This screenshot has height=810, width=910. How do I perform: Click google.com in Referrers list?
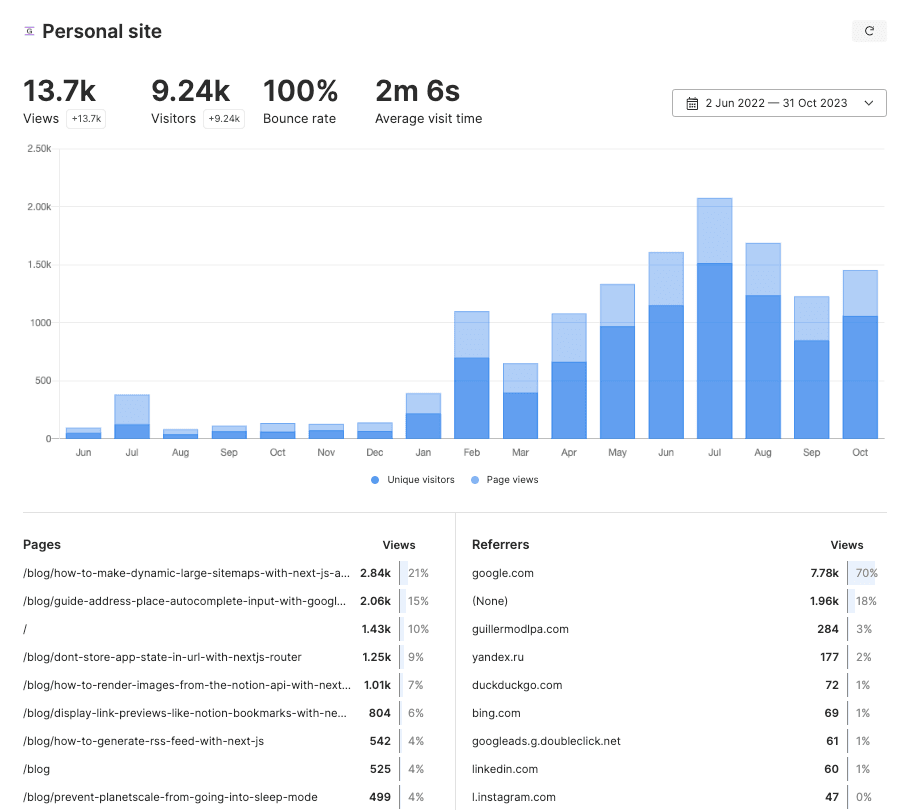click(x=503, y=573)
